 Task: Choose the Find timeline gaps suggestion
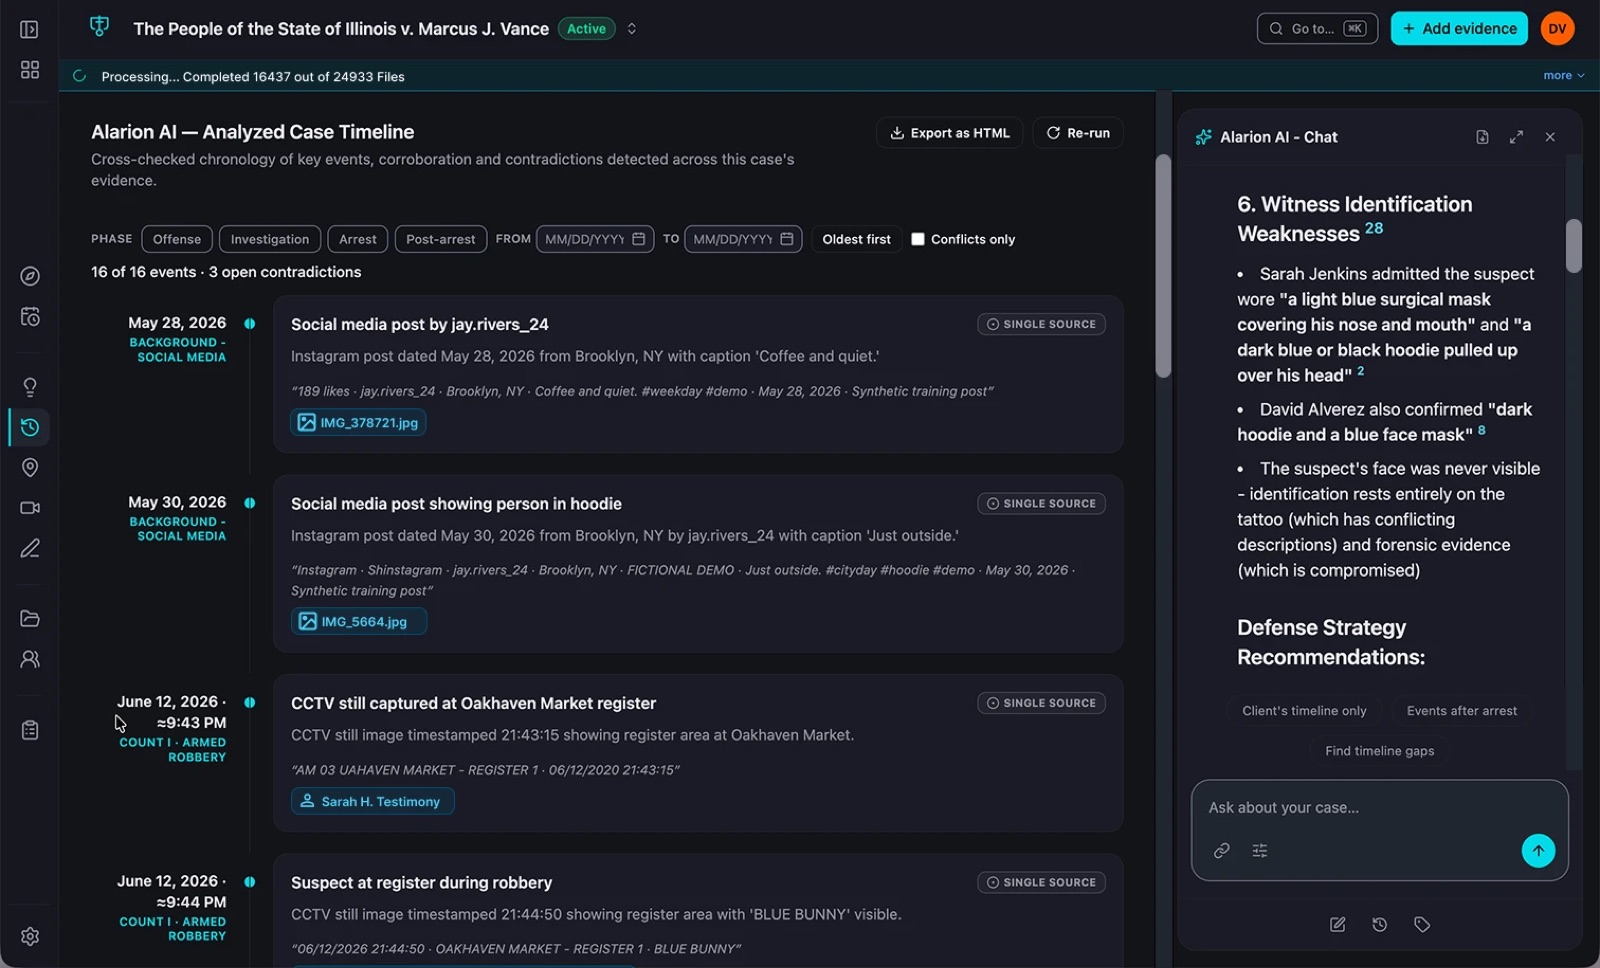[1379, 751]
